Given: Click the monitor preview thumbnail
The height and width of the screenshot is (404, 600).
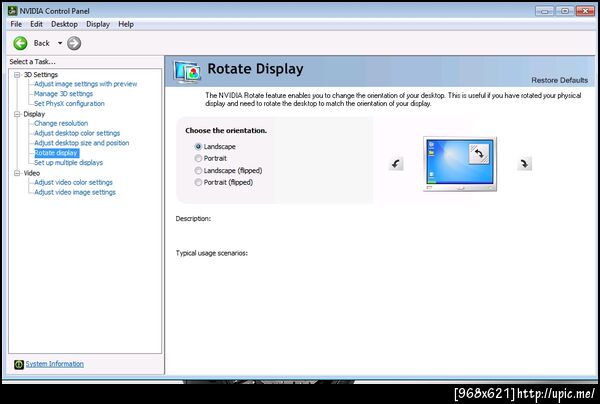Looking at the screenshot, I should coord(460,164).
